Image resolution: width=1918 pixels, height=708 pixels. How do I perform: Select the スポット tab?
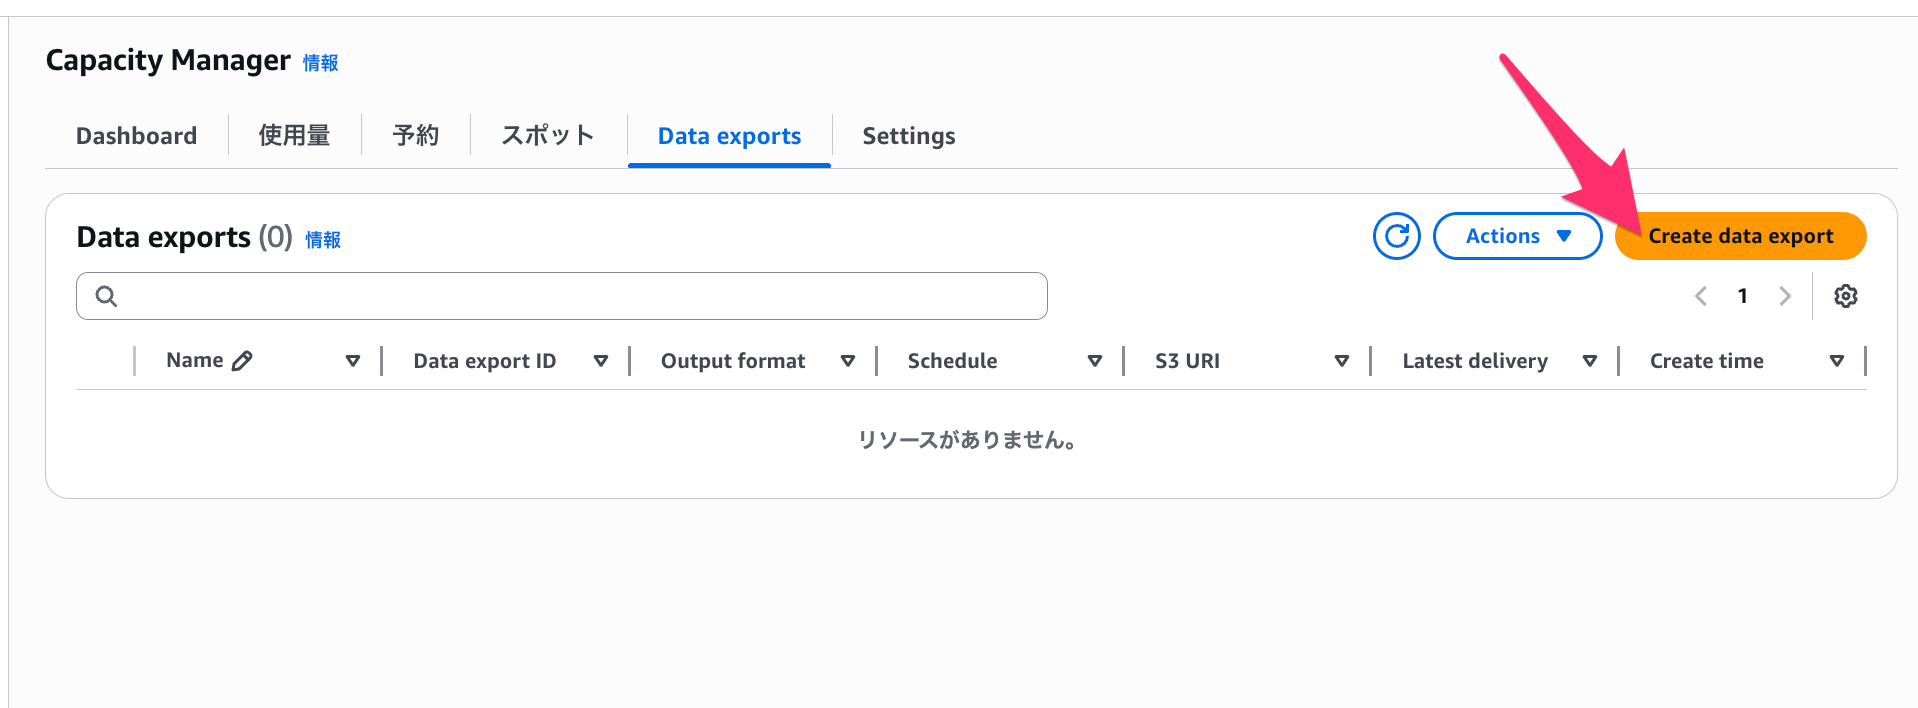click(547, 136)
